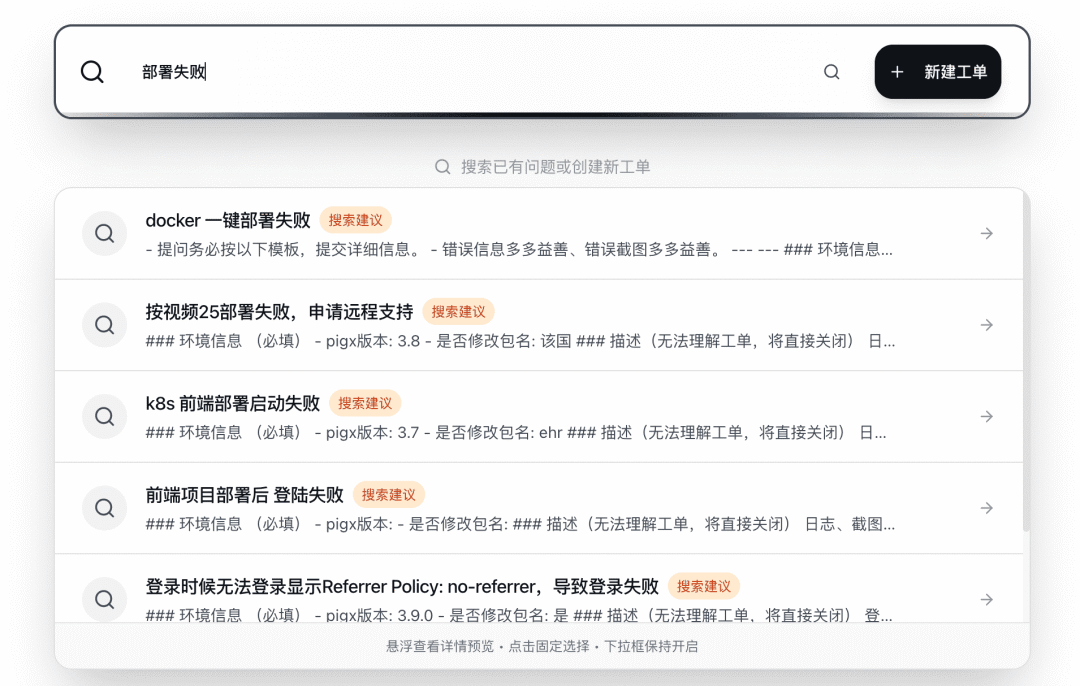Click the magnifier icon in the 搜索已有问题 hint
1080x686 pixels.
click(x=442, y=166)
